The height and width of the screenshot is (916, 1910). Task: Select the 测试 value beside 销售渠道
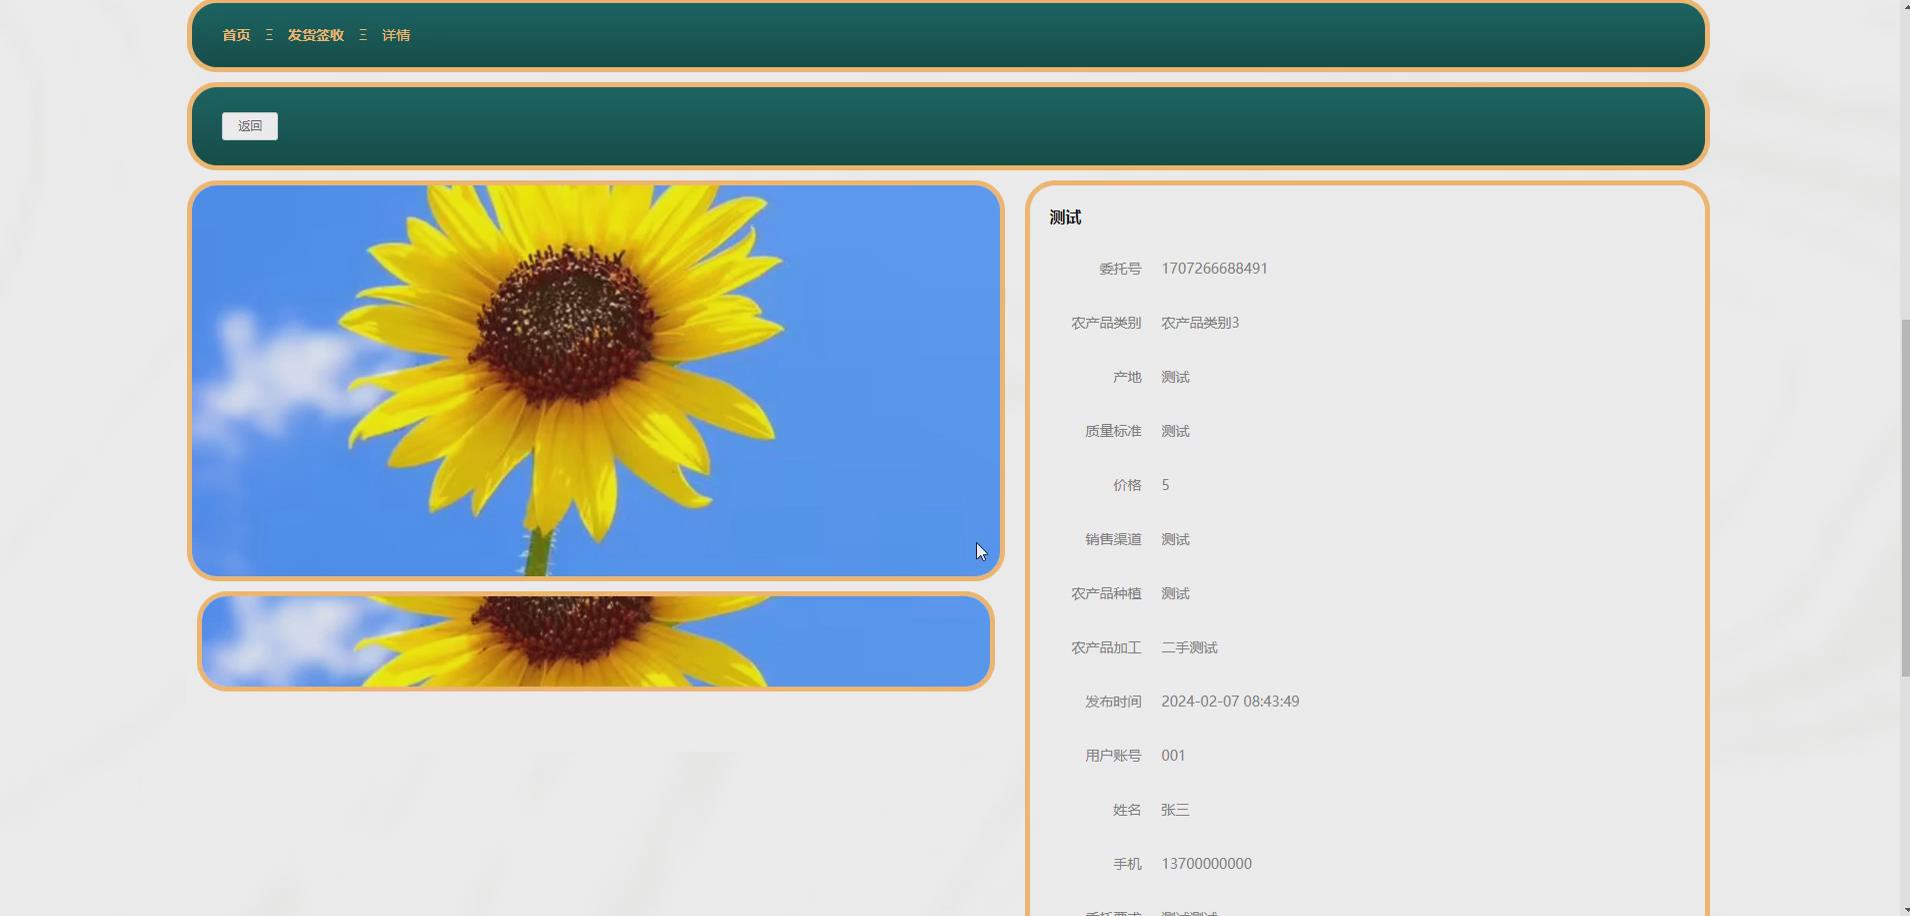click(x=1175, y=539)
